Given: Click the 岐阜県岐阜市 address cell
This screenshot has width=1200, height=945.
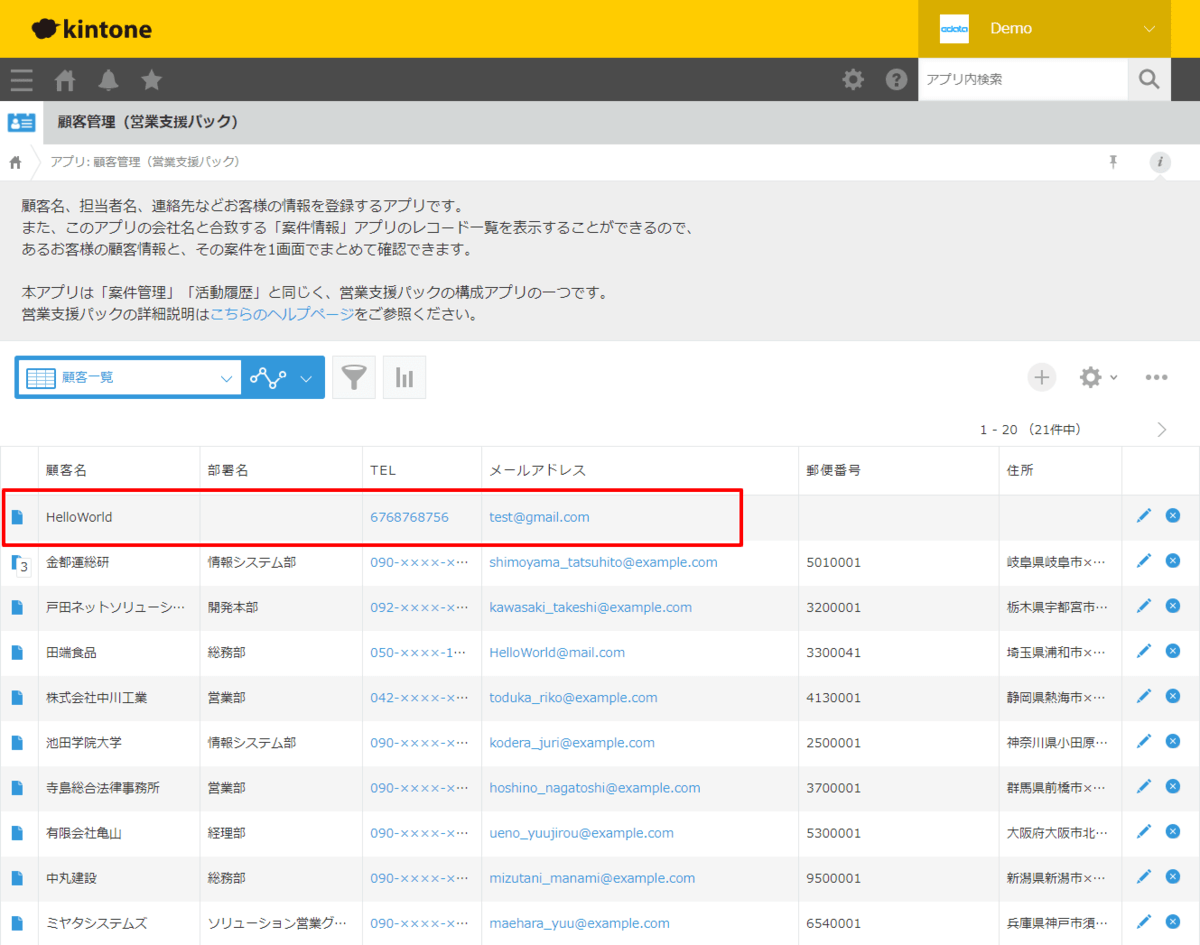Looking at the screenshot, I should (x=1060, y=562).
